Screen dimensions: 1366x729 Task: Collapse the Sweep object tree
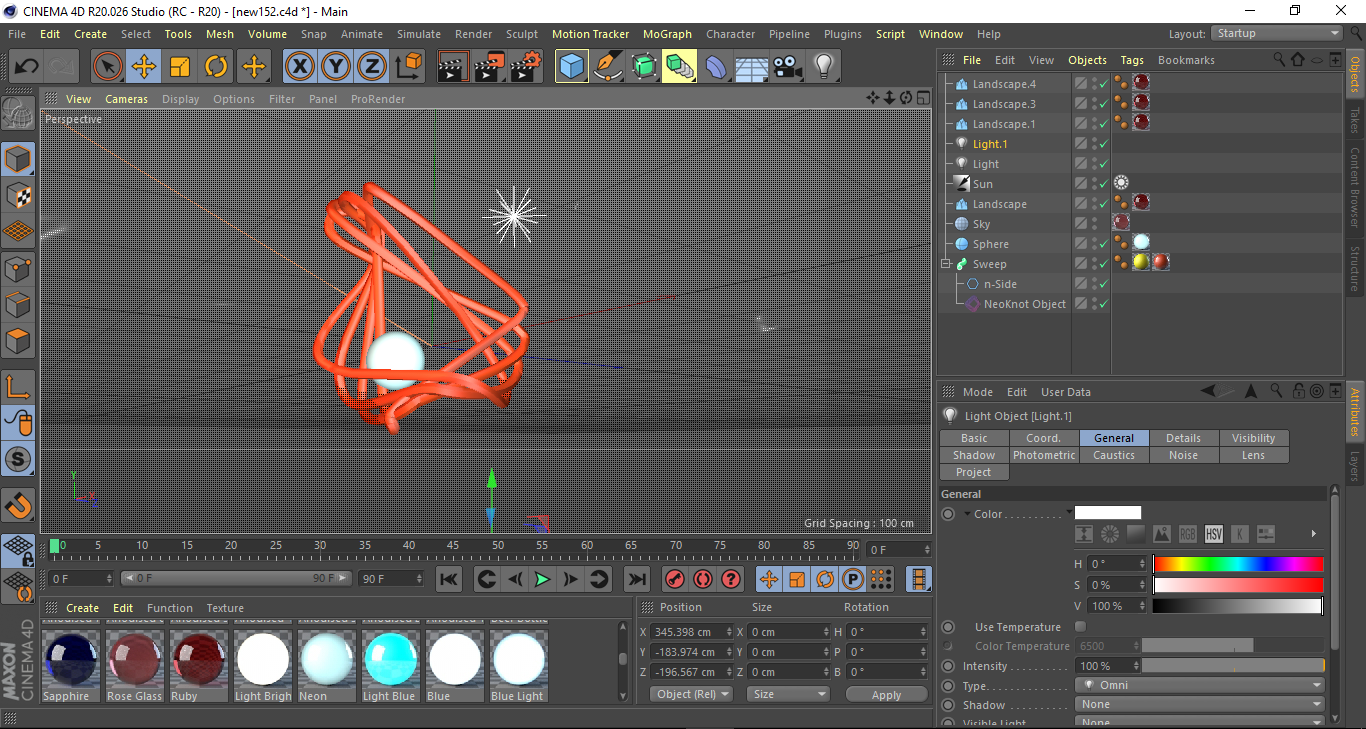tap(946, 264)
